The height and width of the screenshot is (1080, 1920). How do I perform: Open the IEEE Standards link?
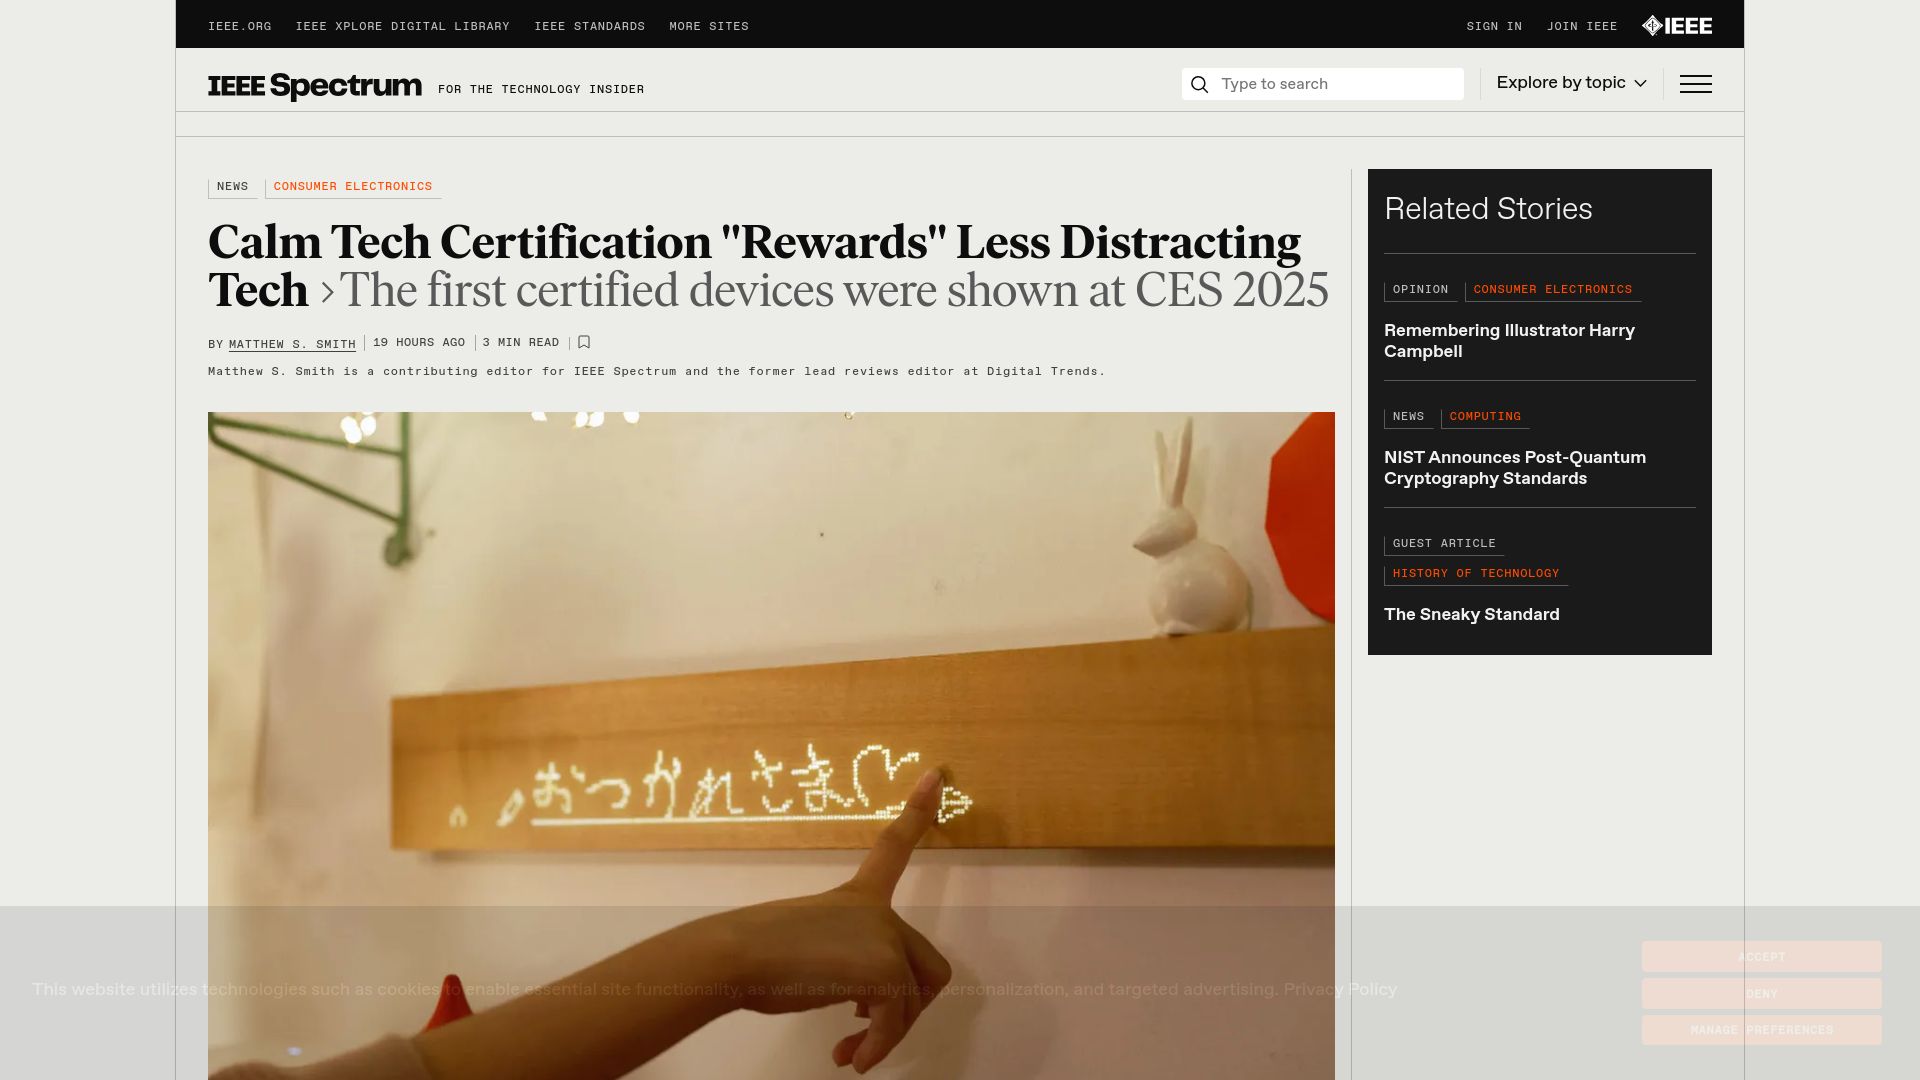pos(590,27)
